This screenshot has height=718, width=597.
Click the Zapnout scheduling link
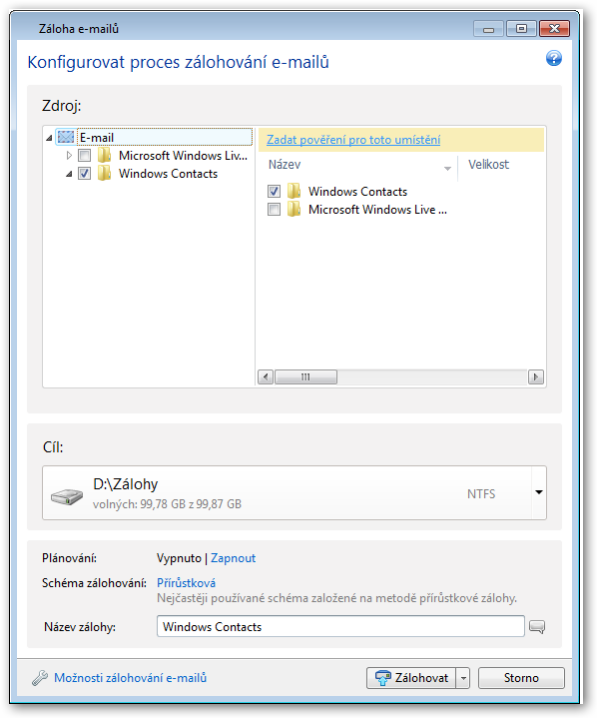(x=233, y=558)
